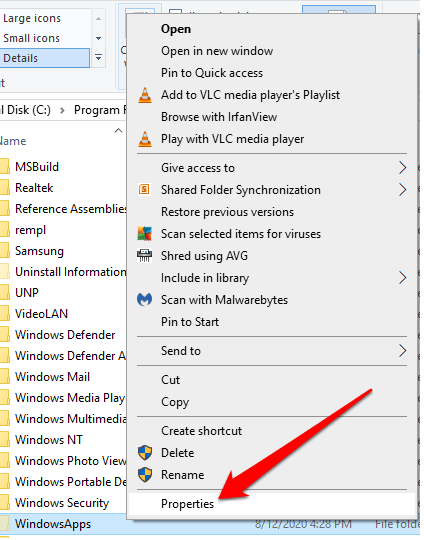Select the Windows Security folder

click(62, 503)
